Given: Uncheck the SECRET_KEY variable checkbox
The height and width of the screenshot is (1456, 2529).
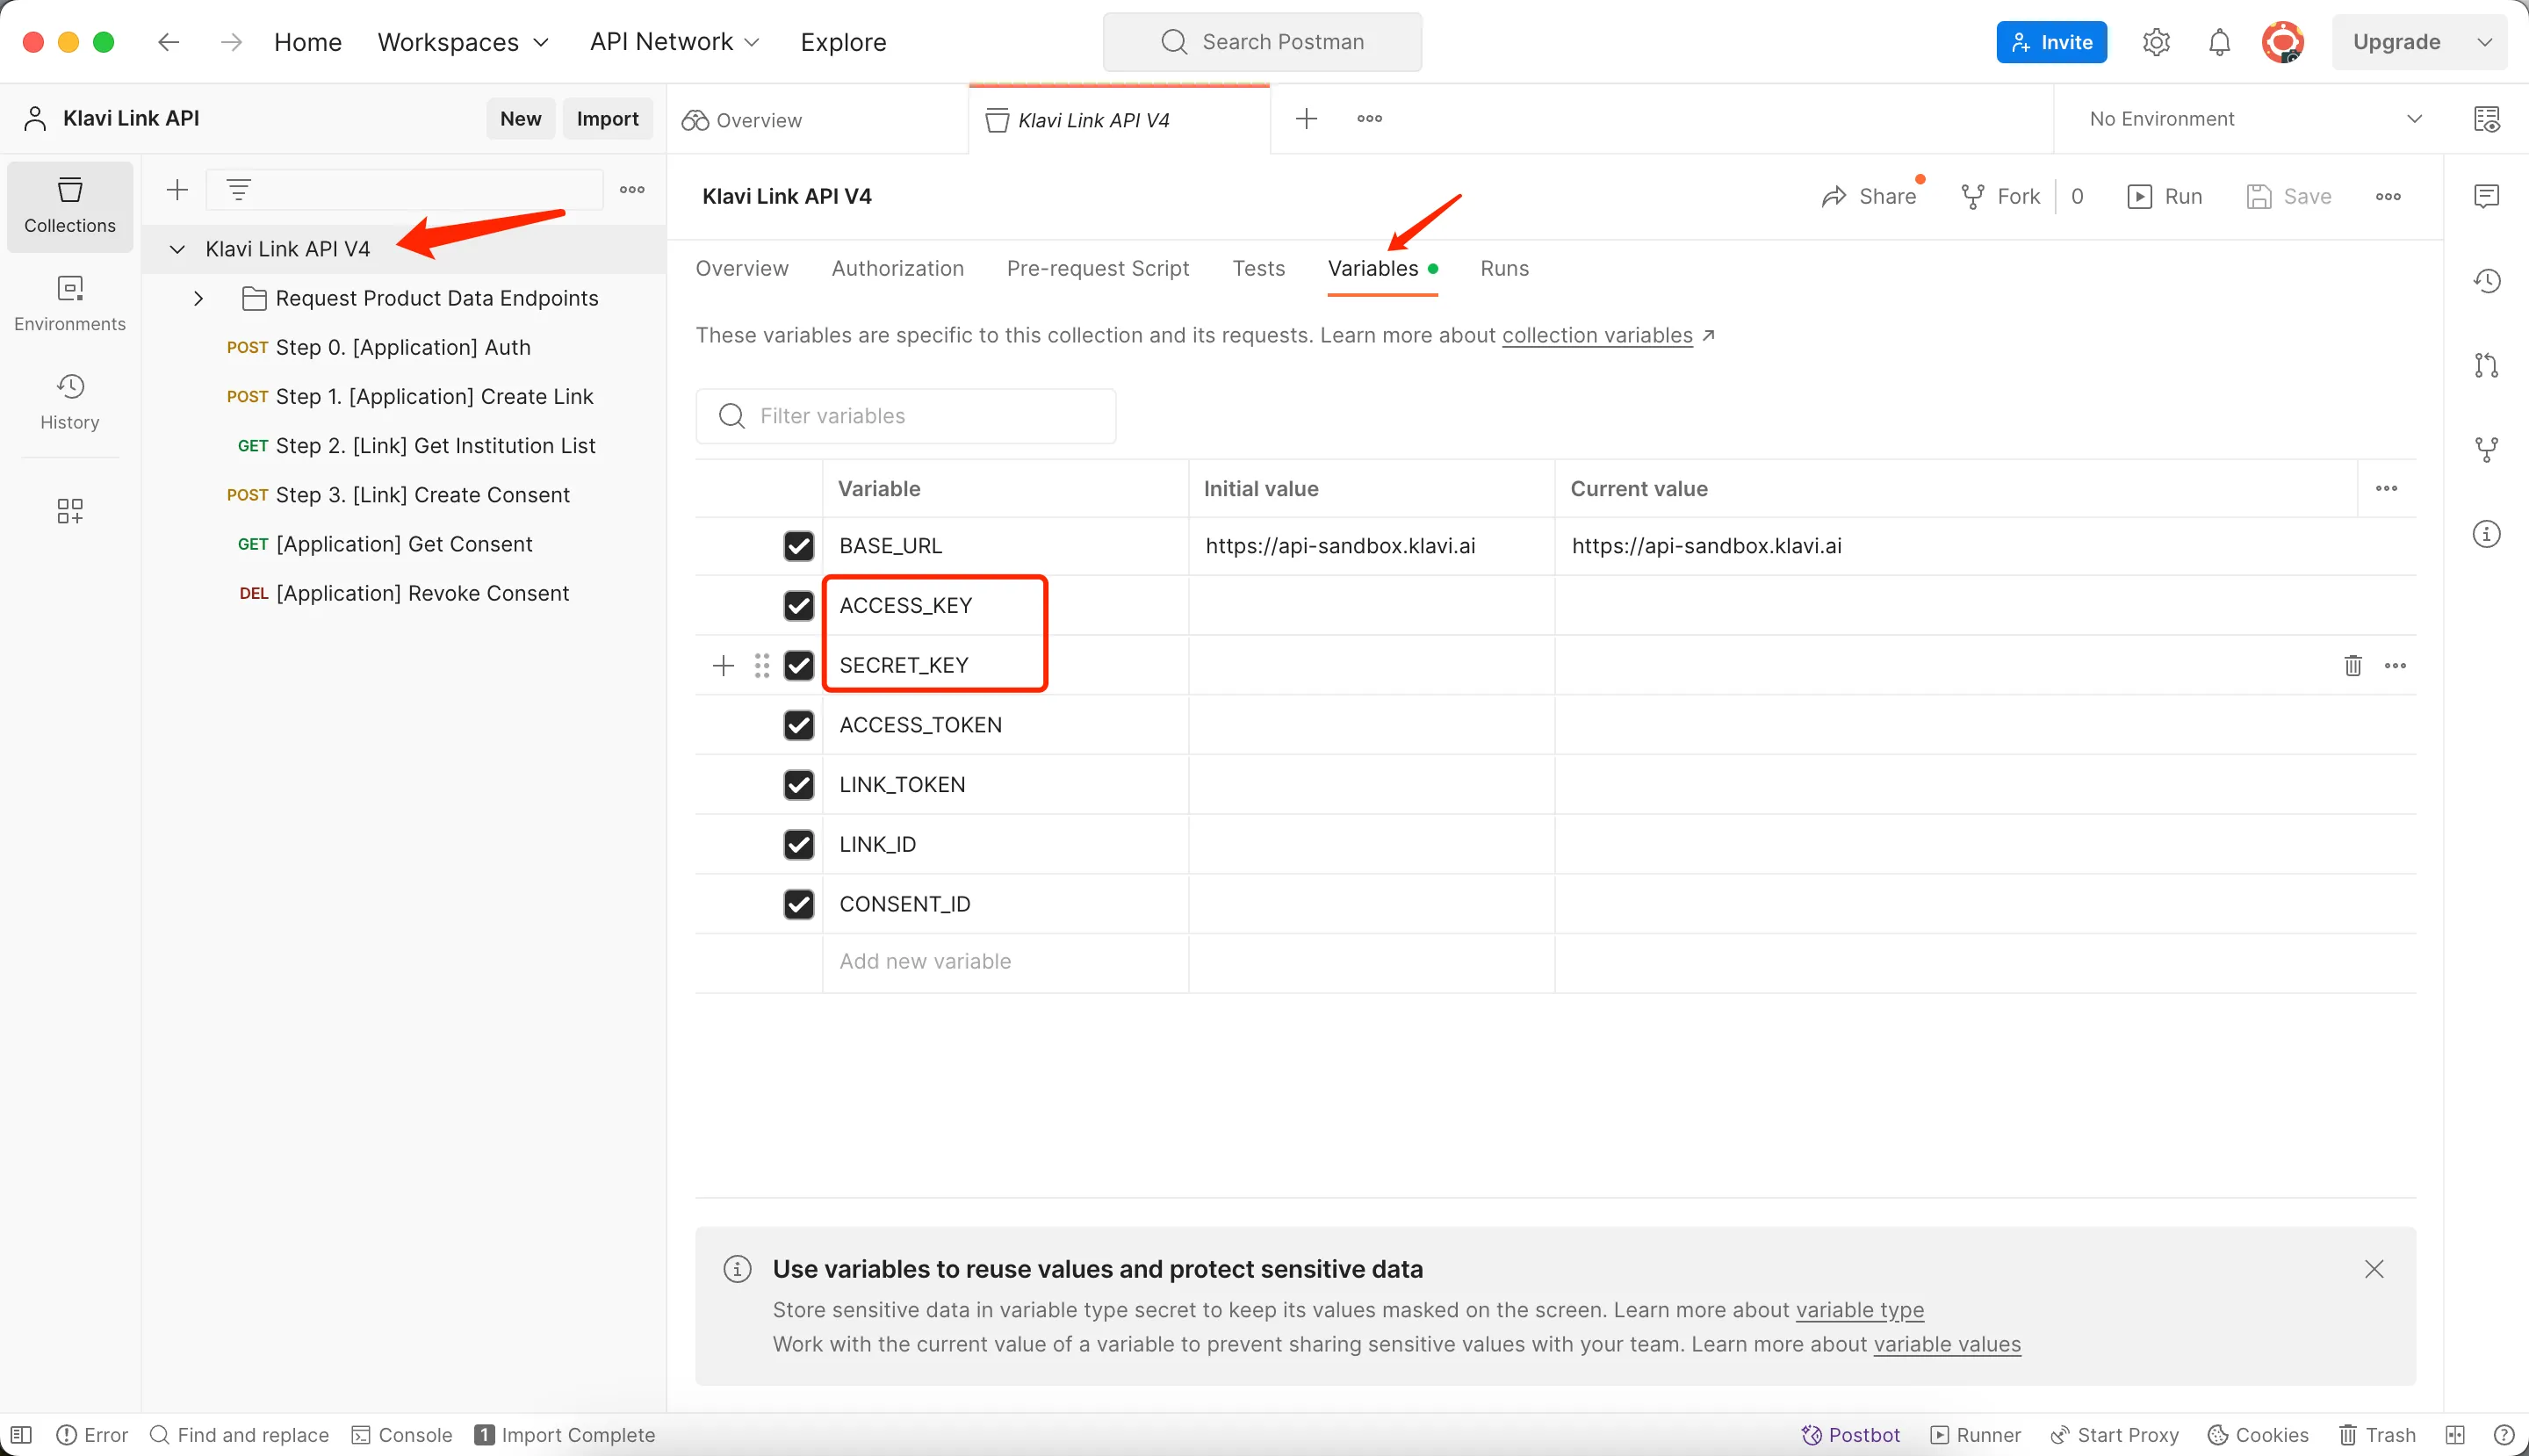Looking at the screenshot, I should pyautogui.click(x=798, y=665).
